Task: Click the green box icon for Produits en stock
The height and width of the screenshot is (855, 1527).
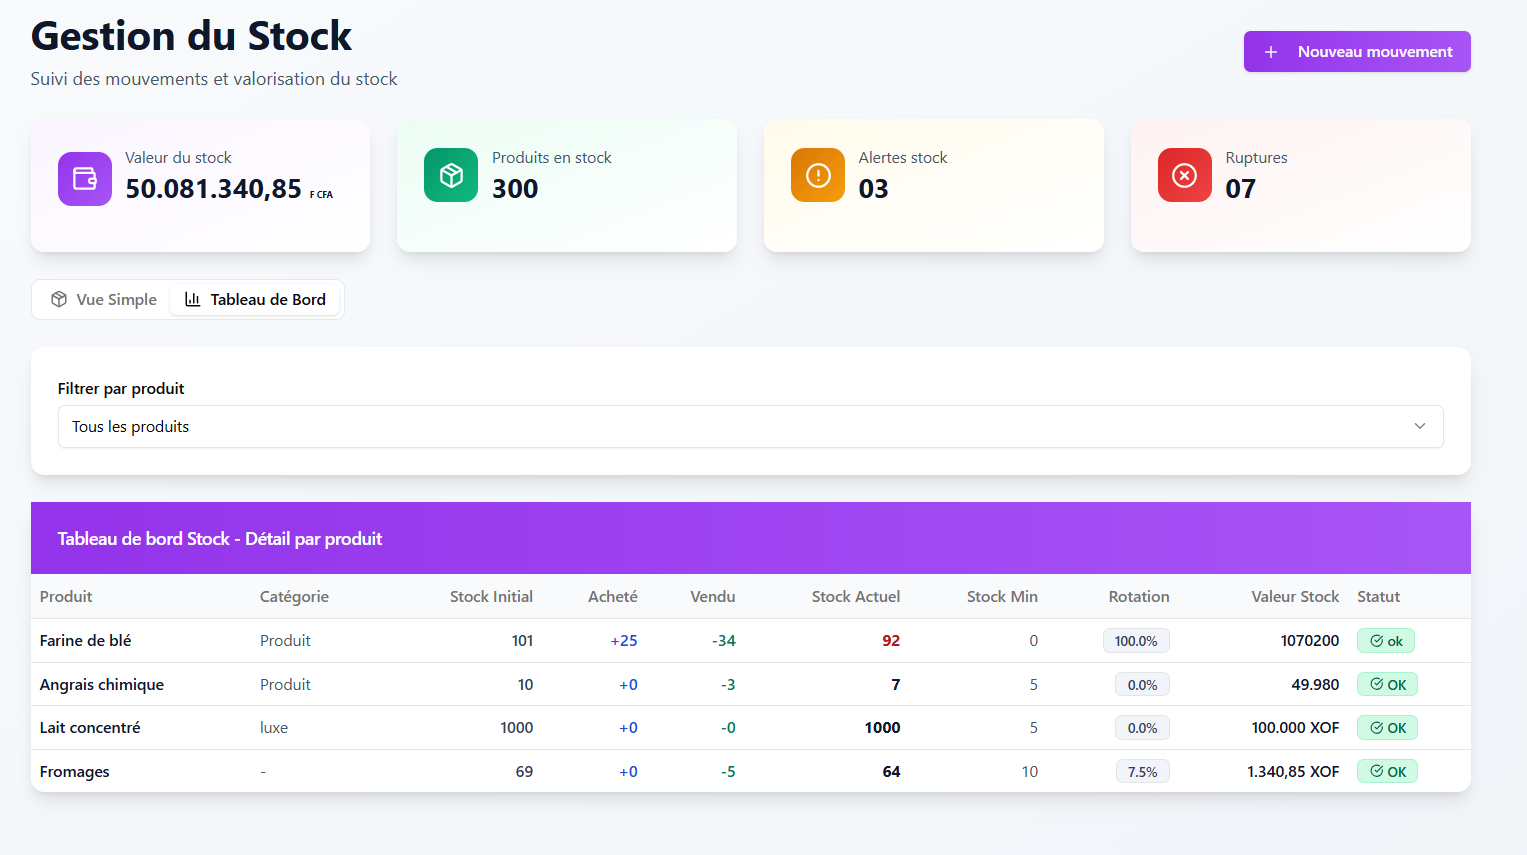Action: point(451,175)
